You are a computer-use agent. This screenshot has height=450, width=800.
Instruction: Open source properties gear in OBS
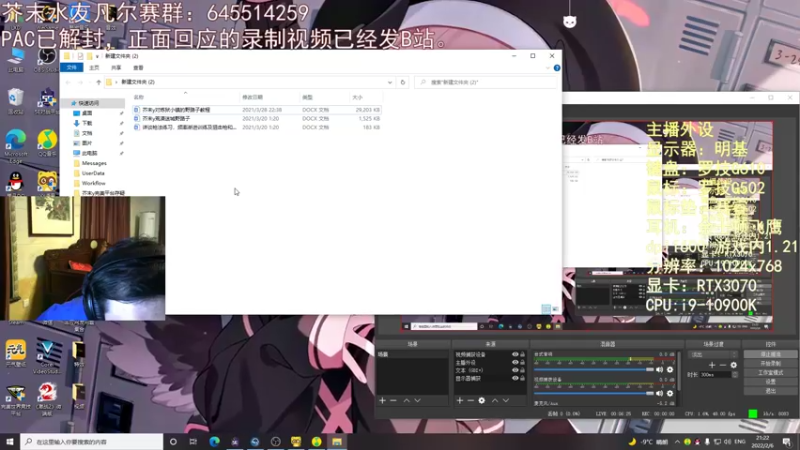(x=482, y=401)
